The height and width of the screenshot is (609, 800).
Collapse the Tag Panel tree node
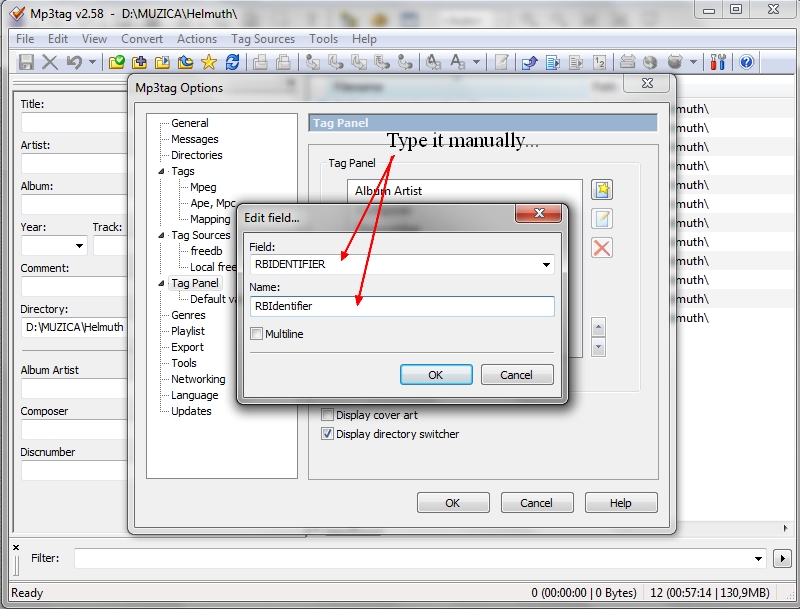click(x=161, y=283)
